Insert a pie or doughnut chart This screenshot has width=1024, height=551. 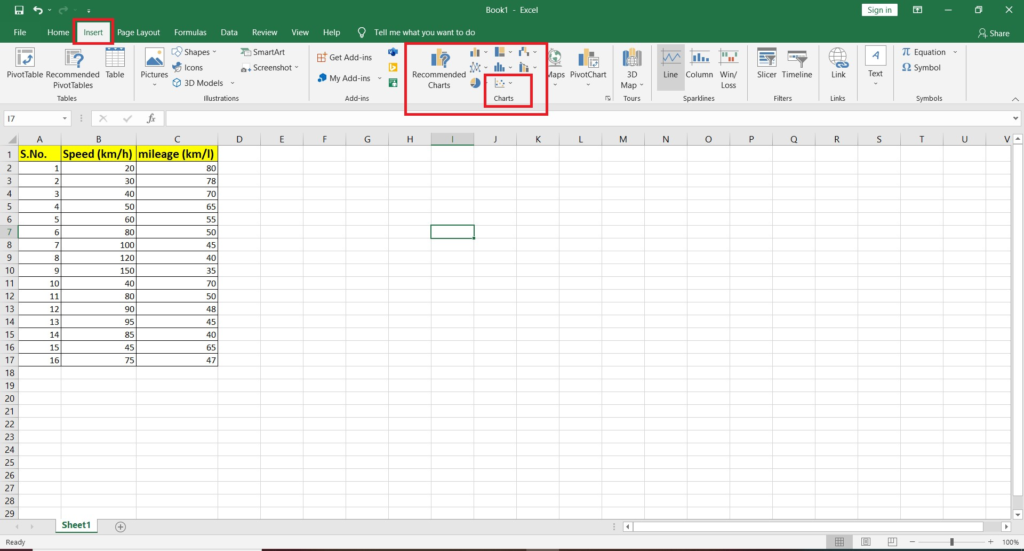click(x=476, y=83)
